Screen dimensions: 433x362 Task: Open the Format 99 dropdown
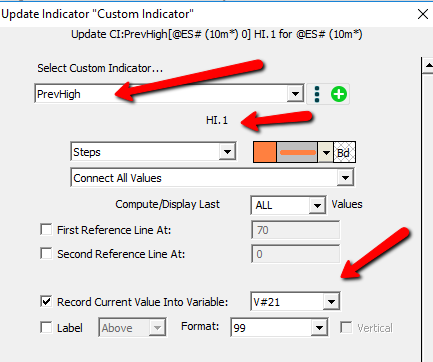pos(319,328)
